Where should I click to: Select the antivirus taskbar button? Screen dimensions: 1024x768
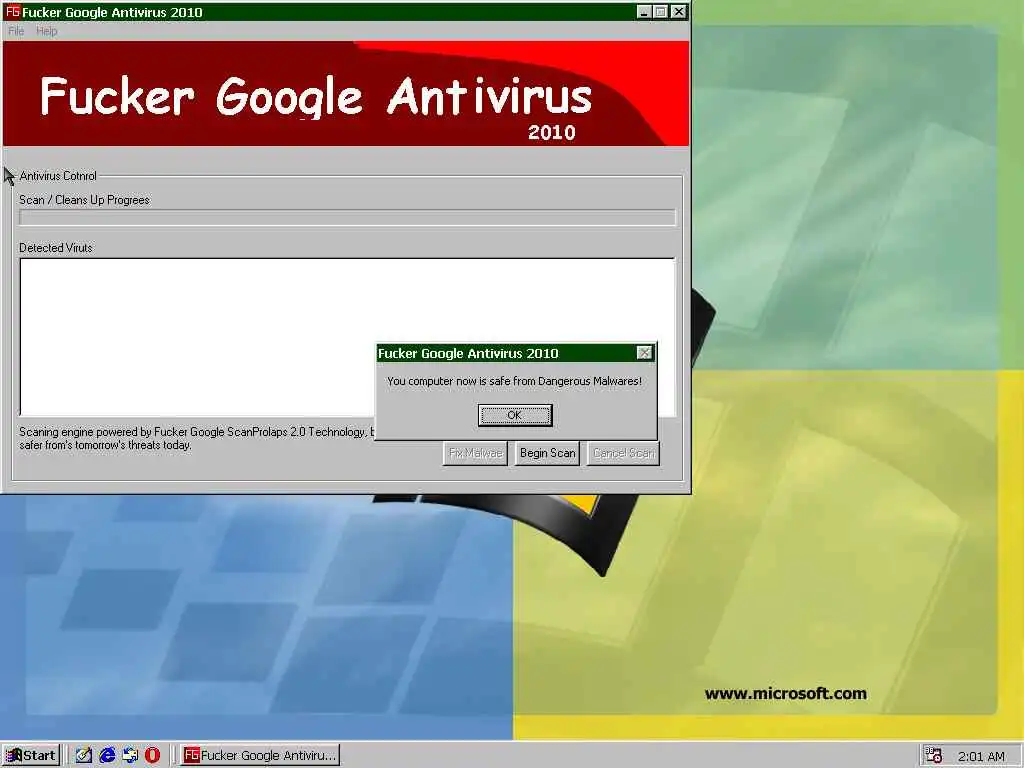coord(261,756)
